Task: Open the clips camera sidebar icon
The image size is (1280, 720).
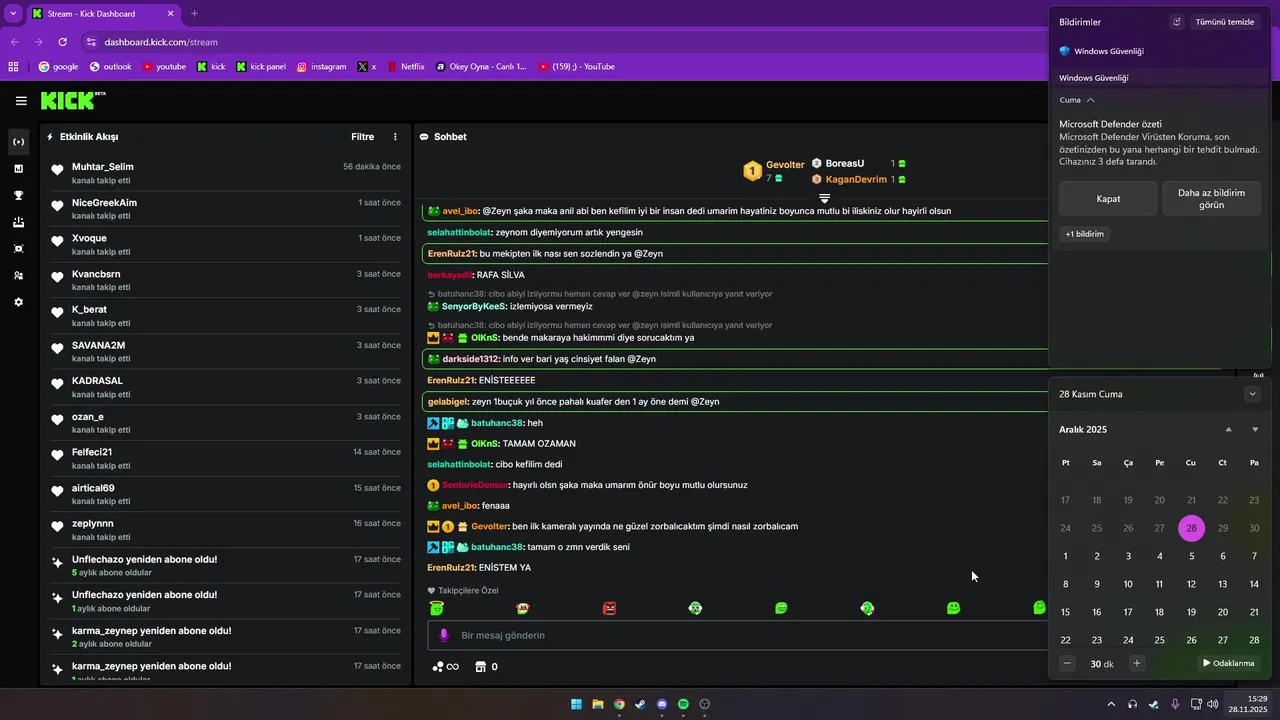Action: (18, 248)
